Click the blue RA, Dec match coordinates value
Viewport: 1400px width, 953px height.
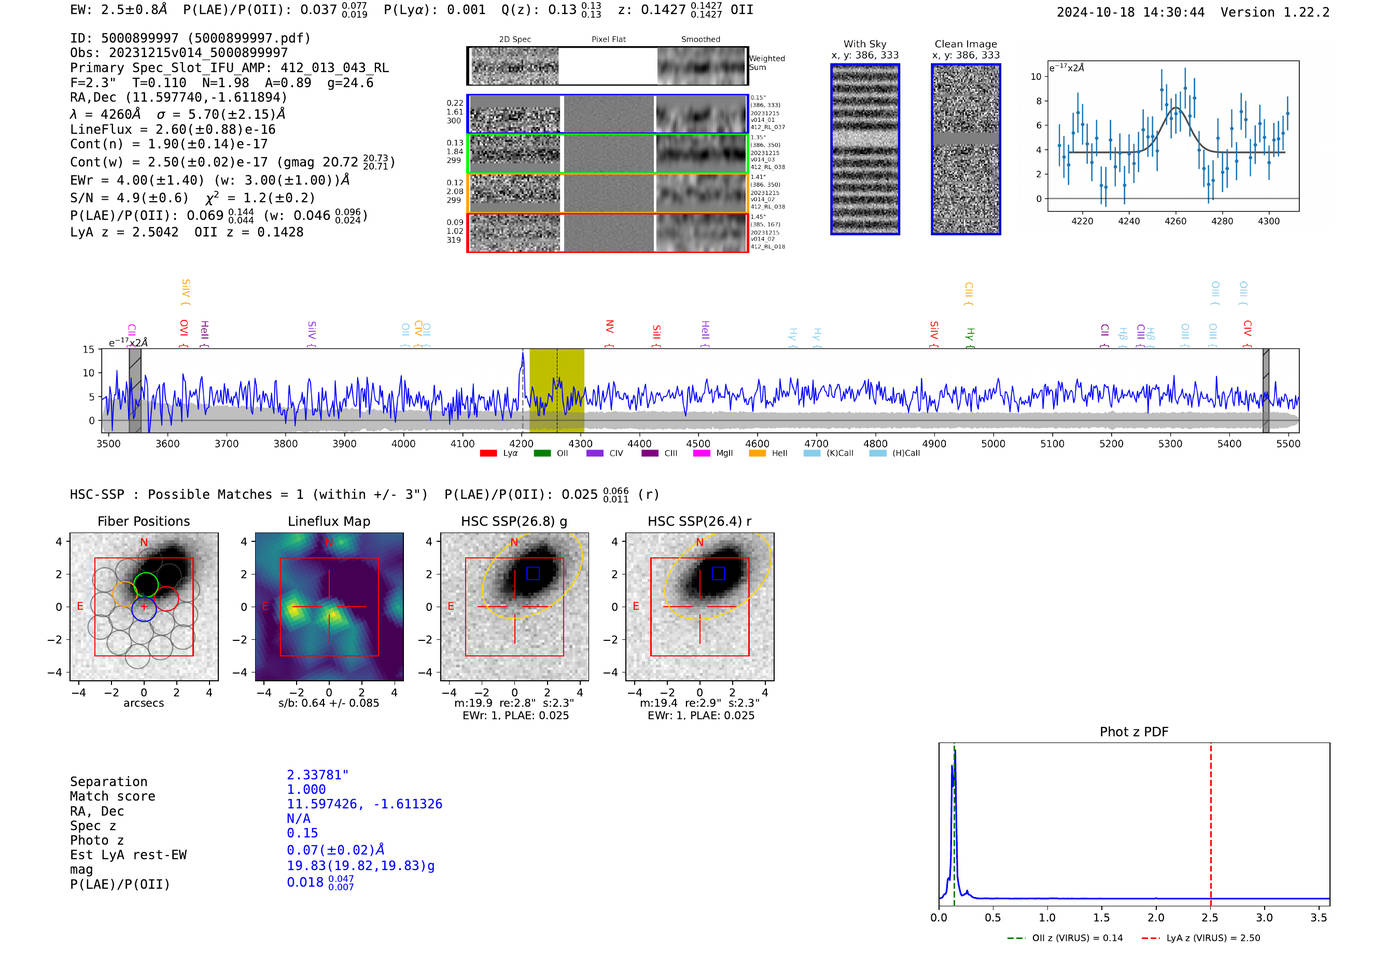point(364,804)
